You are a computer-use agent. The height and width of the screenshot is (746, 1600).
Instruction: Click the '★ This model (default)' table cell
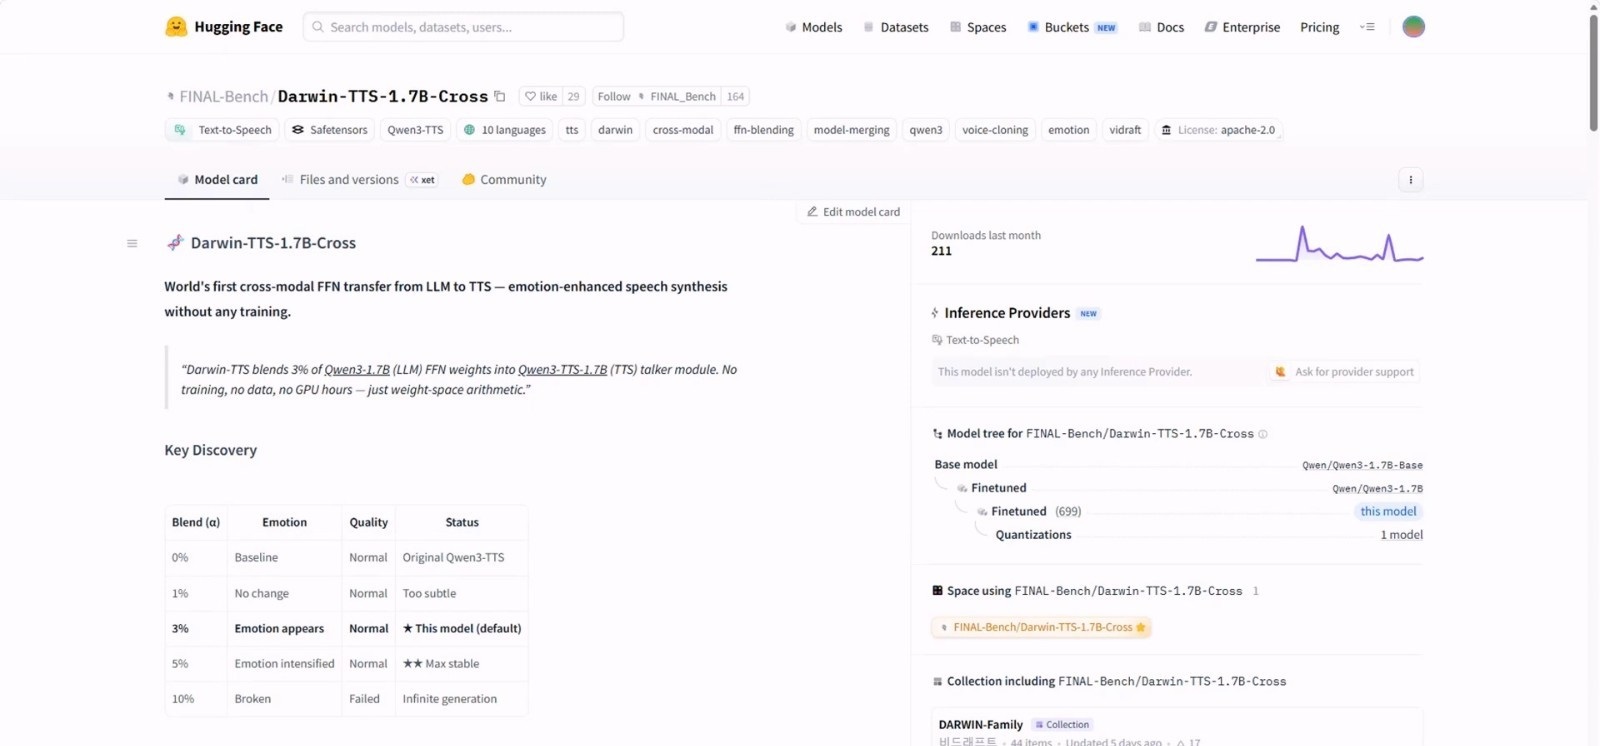tap(462, 629)
